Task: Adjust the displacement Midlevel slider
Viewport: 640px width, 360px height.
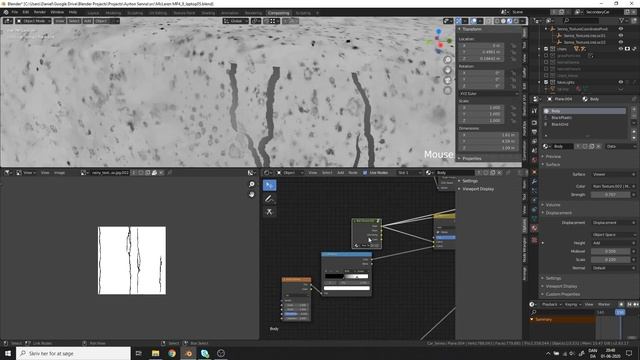Action: pos(611,251)
